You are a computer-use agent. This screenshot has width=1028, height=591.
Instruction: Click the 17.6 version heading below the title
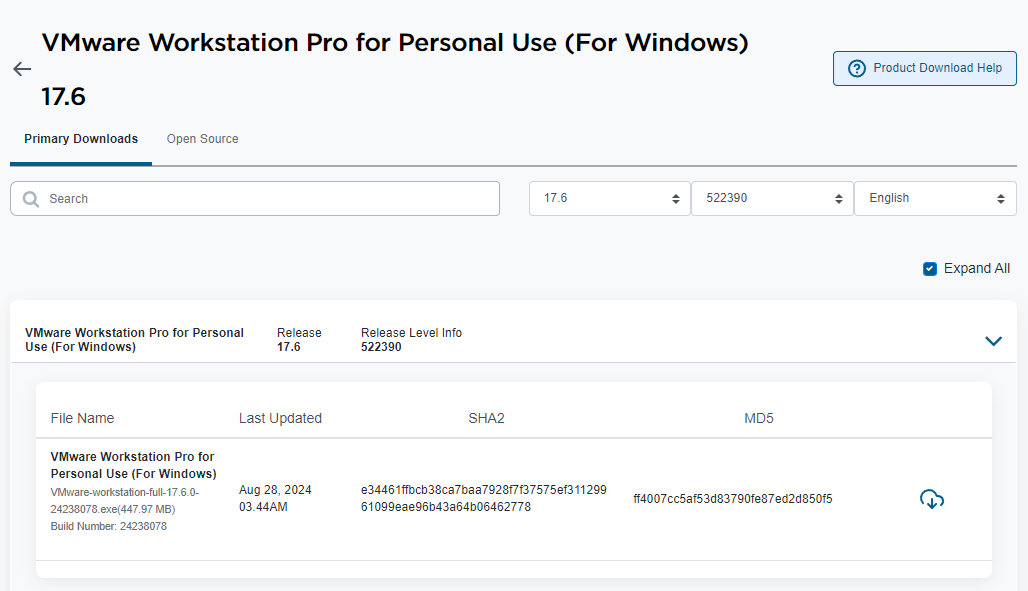point(64,97)
